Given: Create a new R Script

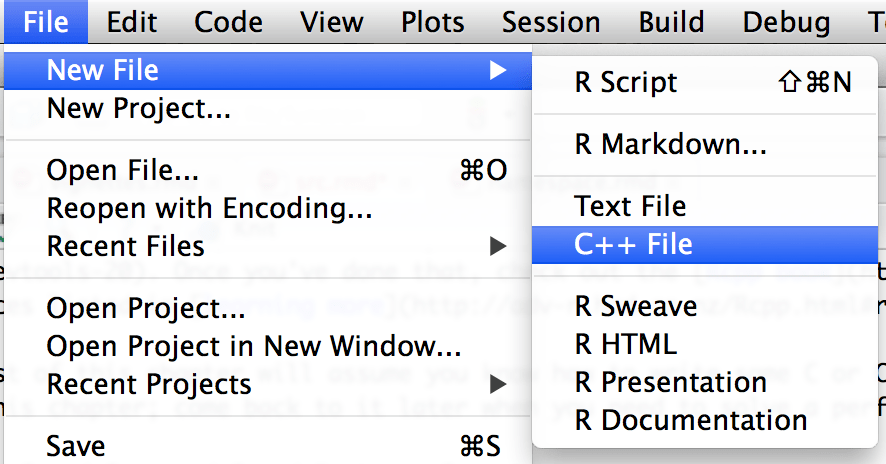Looking at the screenshot, I should point(705,83).
